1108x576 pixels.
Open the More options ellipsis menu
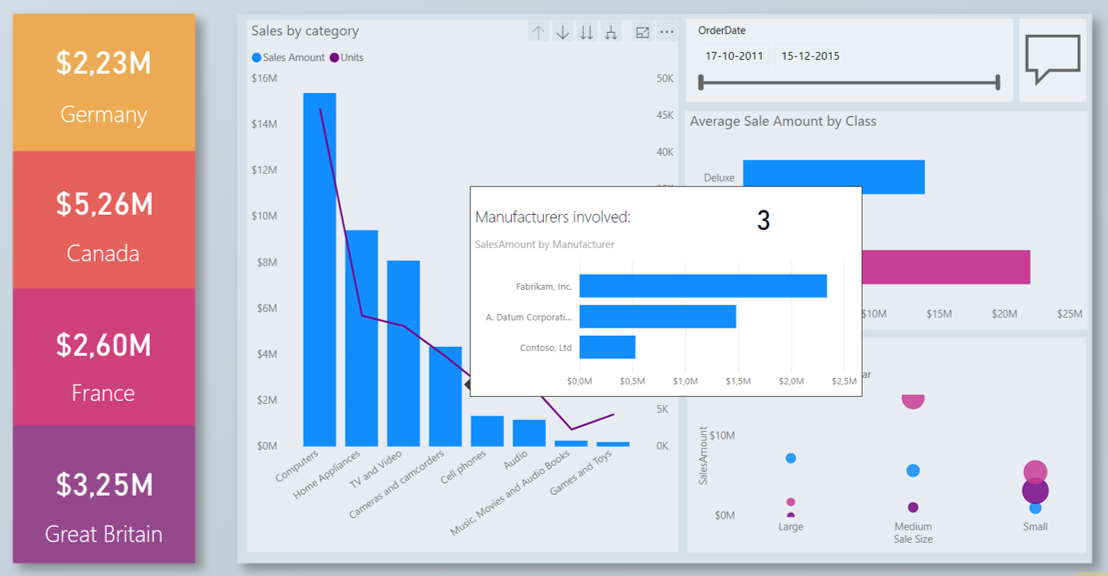(666, 32)
